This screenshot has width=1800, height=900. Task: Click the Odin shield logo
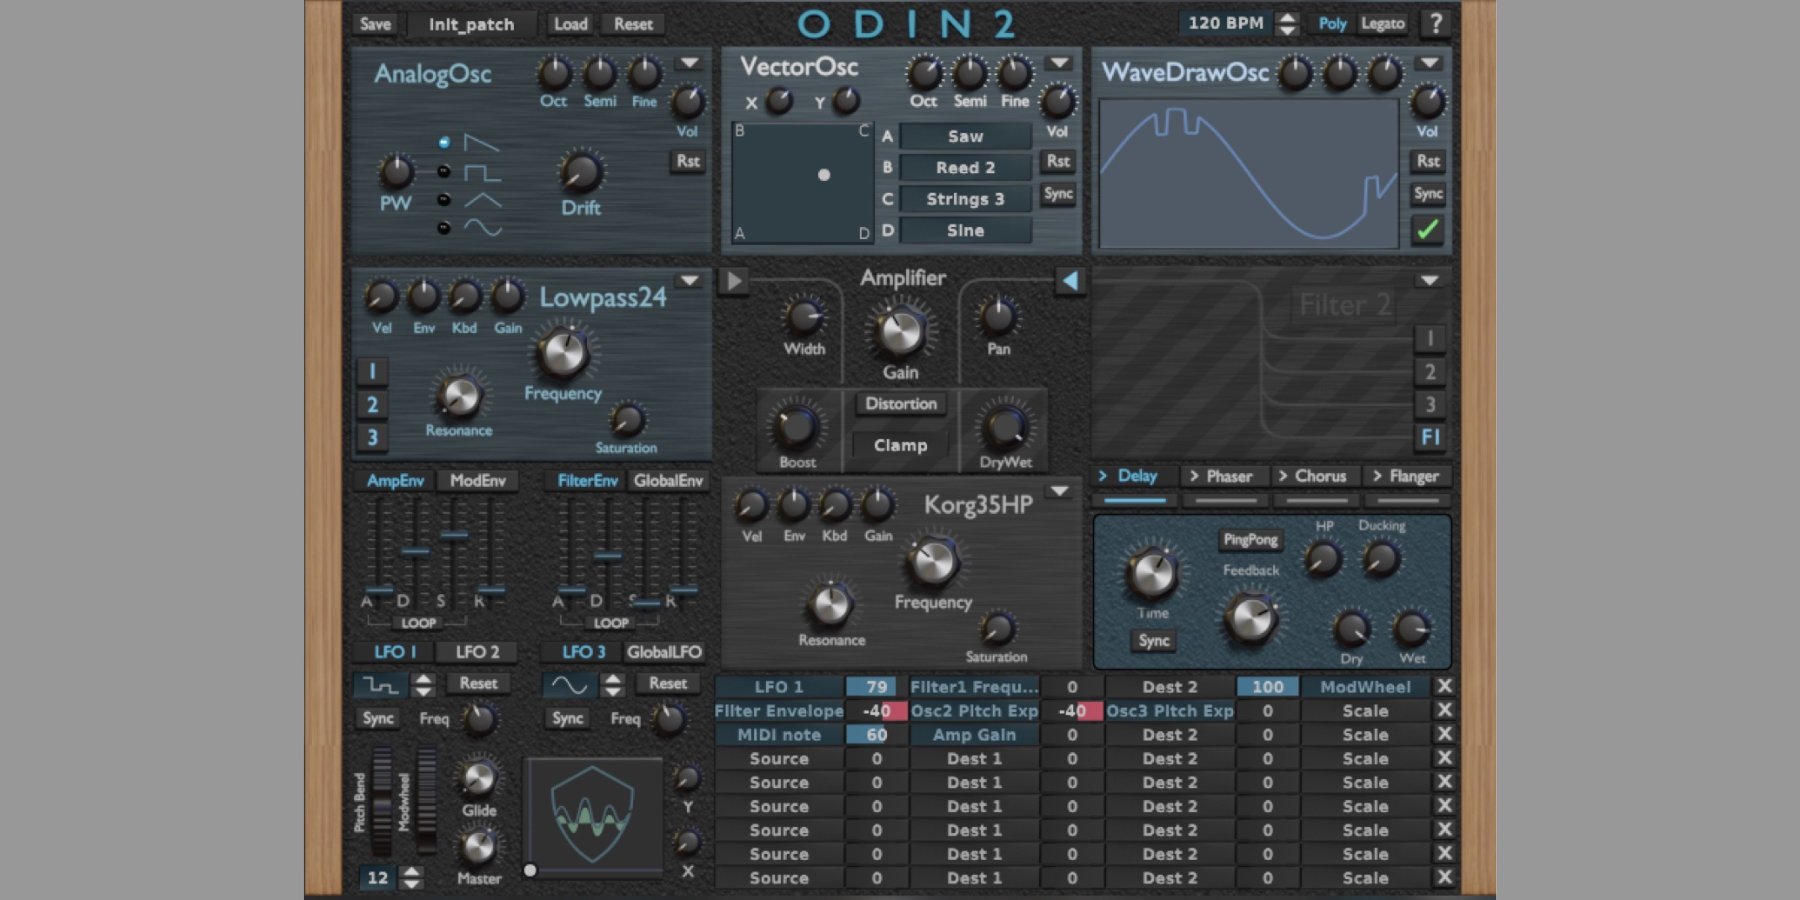593,815
